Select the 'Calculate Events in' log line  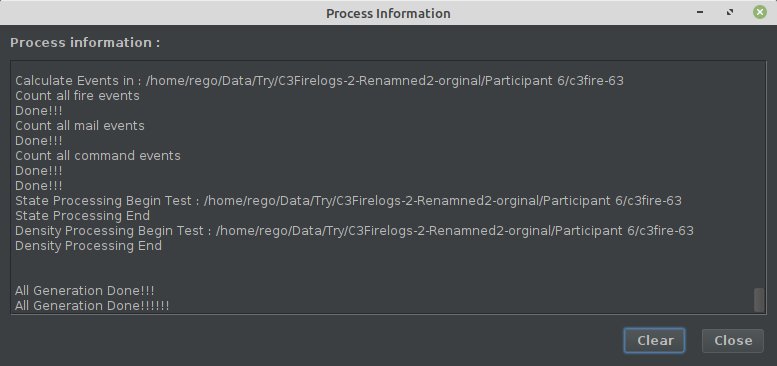[319, 81]
